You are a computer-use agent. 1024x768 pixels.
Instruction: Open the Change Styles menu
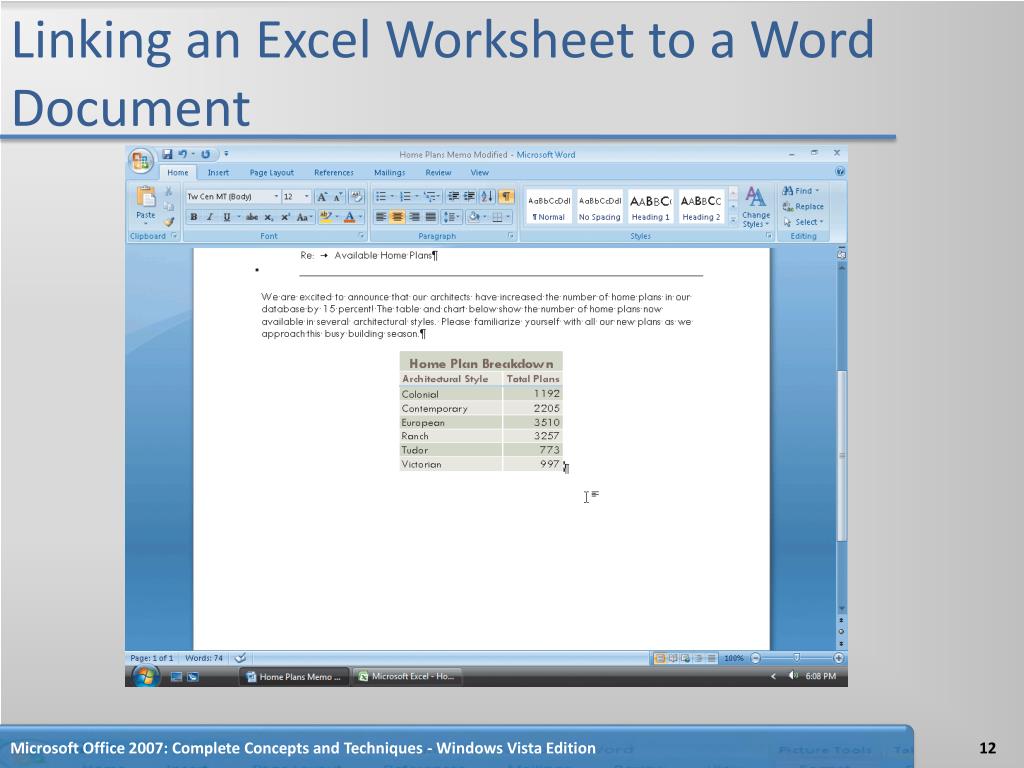click(x=756, y=207)
